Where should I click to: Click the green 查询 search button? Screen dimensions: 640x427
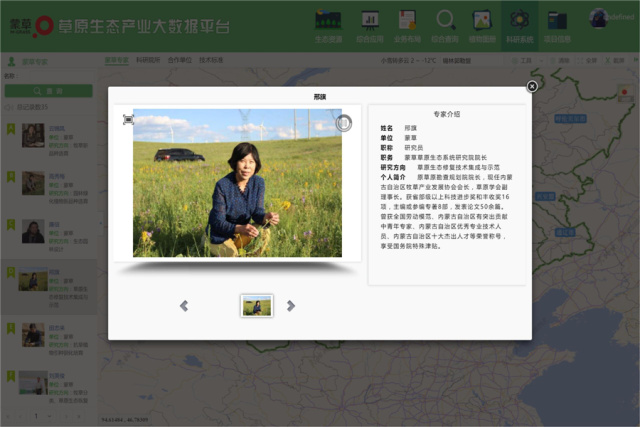click(49, 91)
